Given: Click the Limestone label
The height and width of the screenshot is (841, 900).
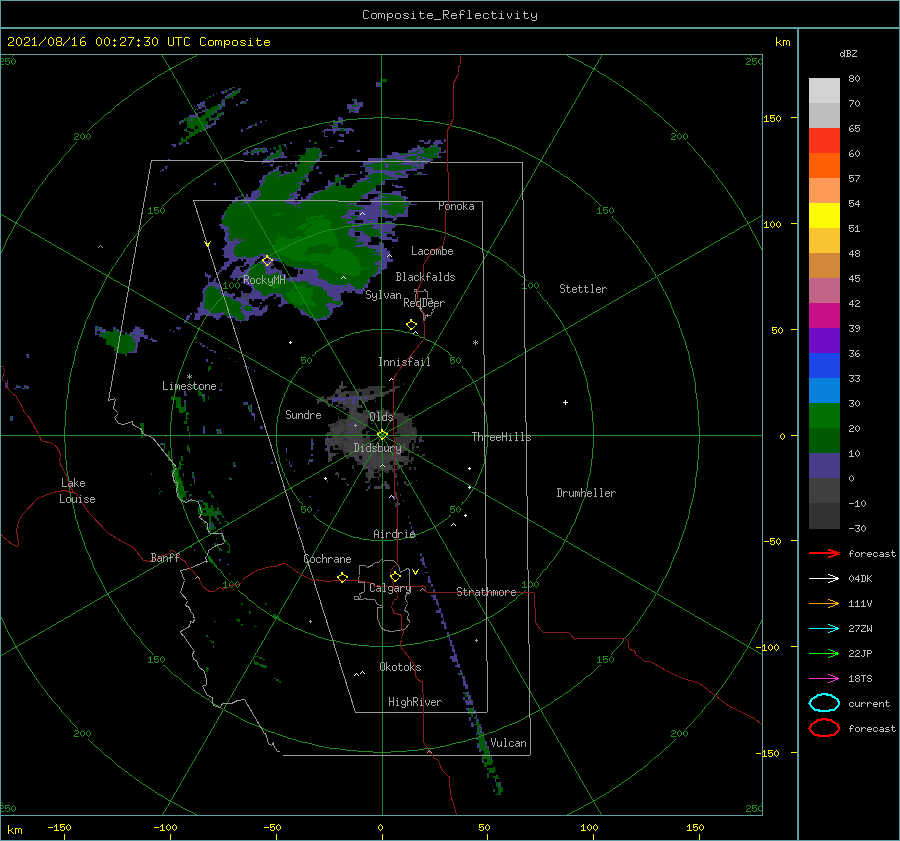Looking at the screenshot, I should (189, 386).
